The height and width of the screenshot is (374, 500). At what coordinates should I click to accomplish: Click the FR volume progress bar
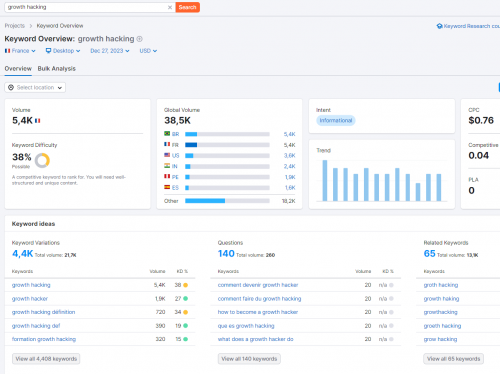pos(227,145)
